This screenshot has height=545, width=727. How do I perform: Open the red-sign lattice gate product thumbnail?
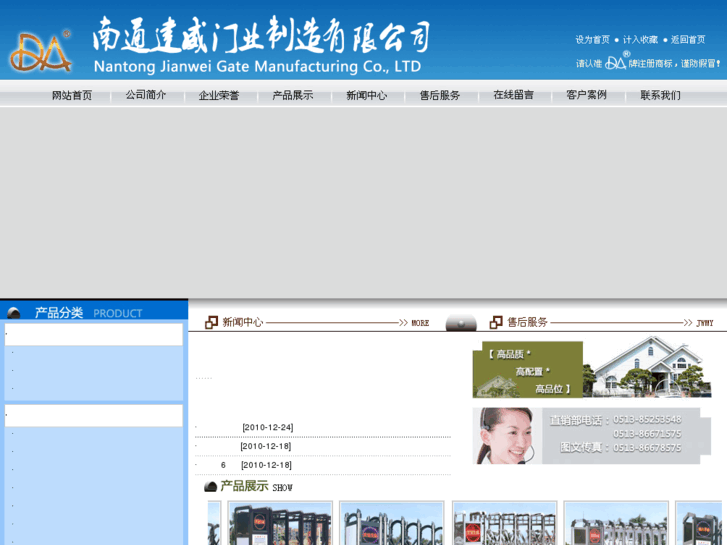(504, 523)
